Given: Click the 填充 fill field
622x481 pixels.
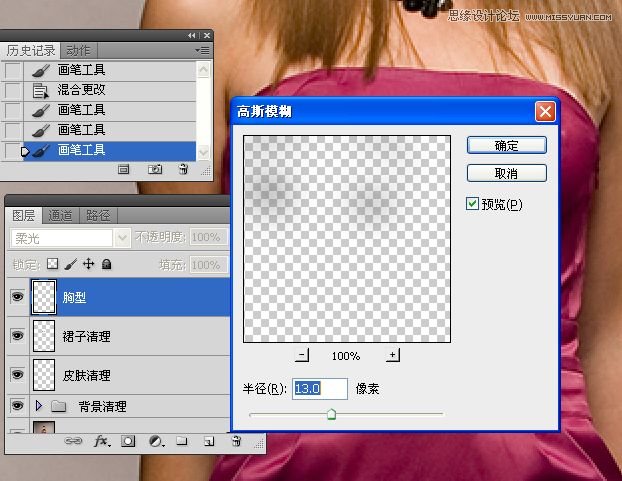Looking at the screenshot, I should 209,265.
